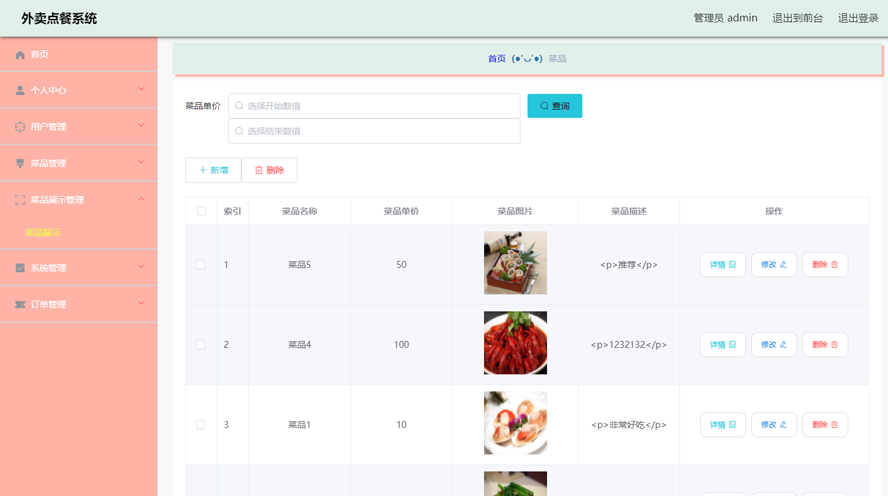888x496 pixels.
Task: Click search icon in 选择开始数值 field
Action: click(239, 106)
